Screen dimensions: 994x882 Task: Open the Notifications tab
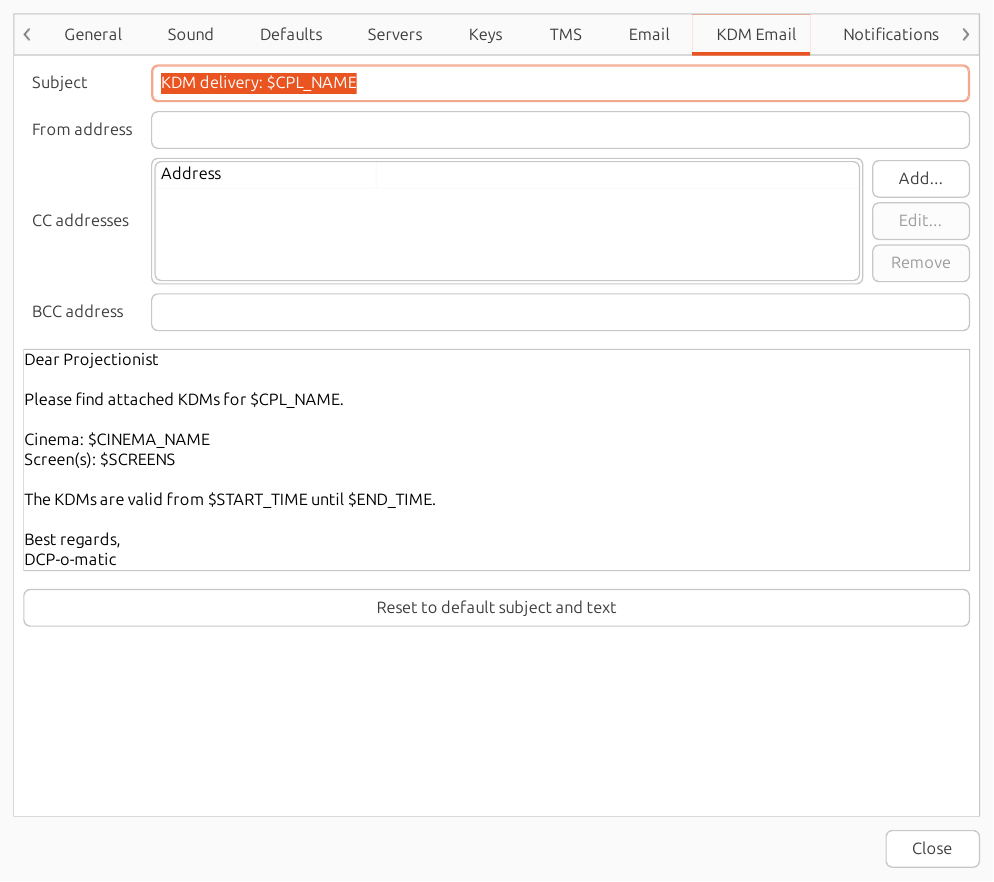coord(890,34)
